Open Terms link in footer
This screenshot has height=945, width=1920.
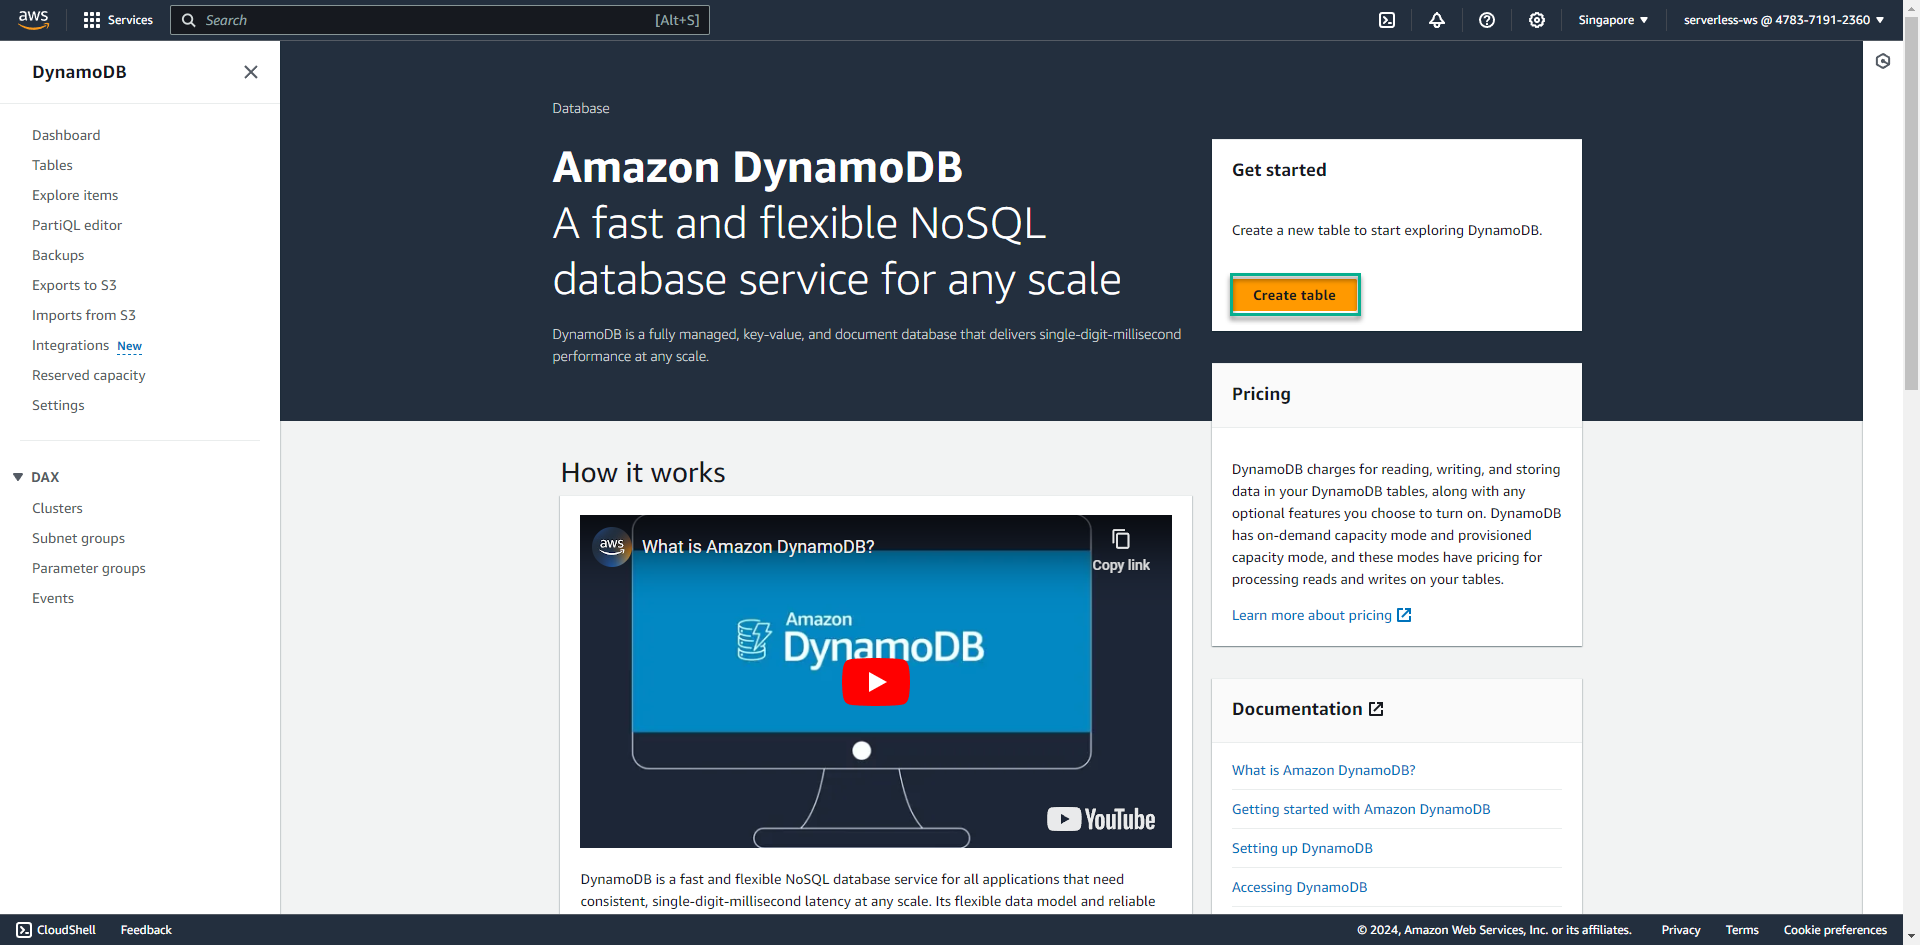1742,930
